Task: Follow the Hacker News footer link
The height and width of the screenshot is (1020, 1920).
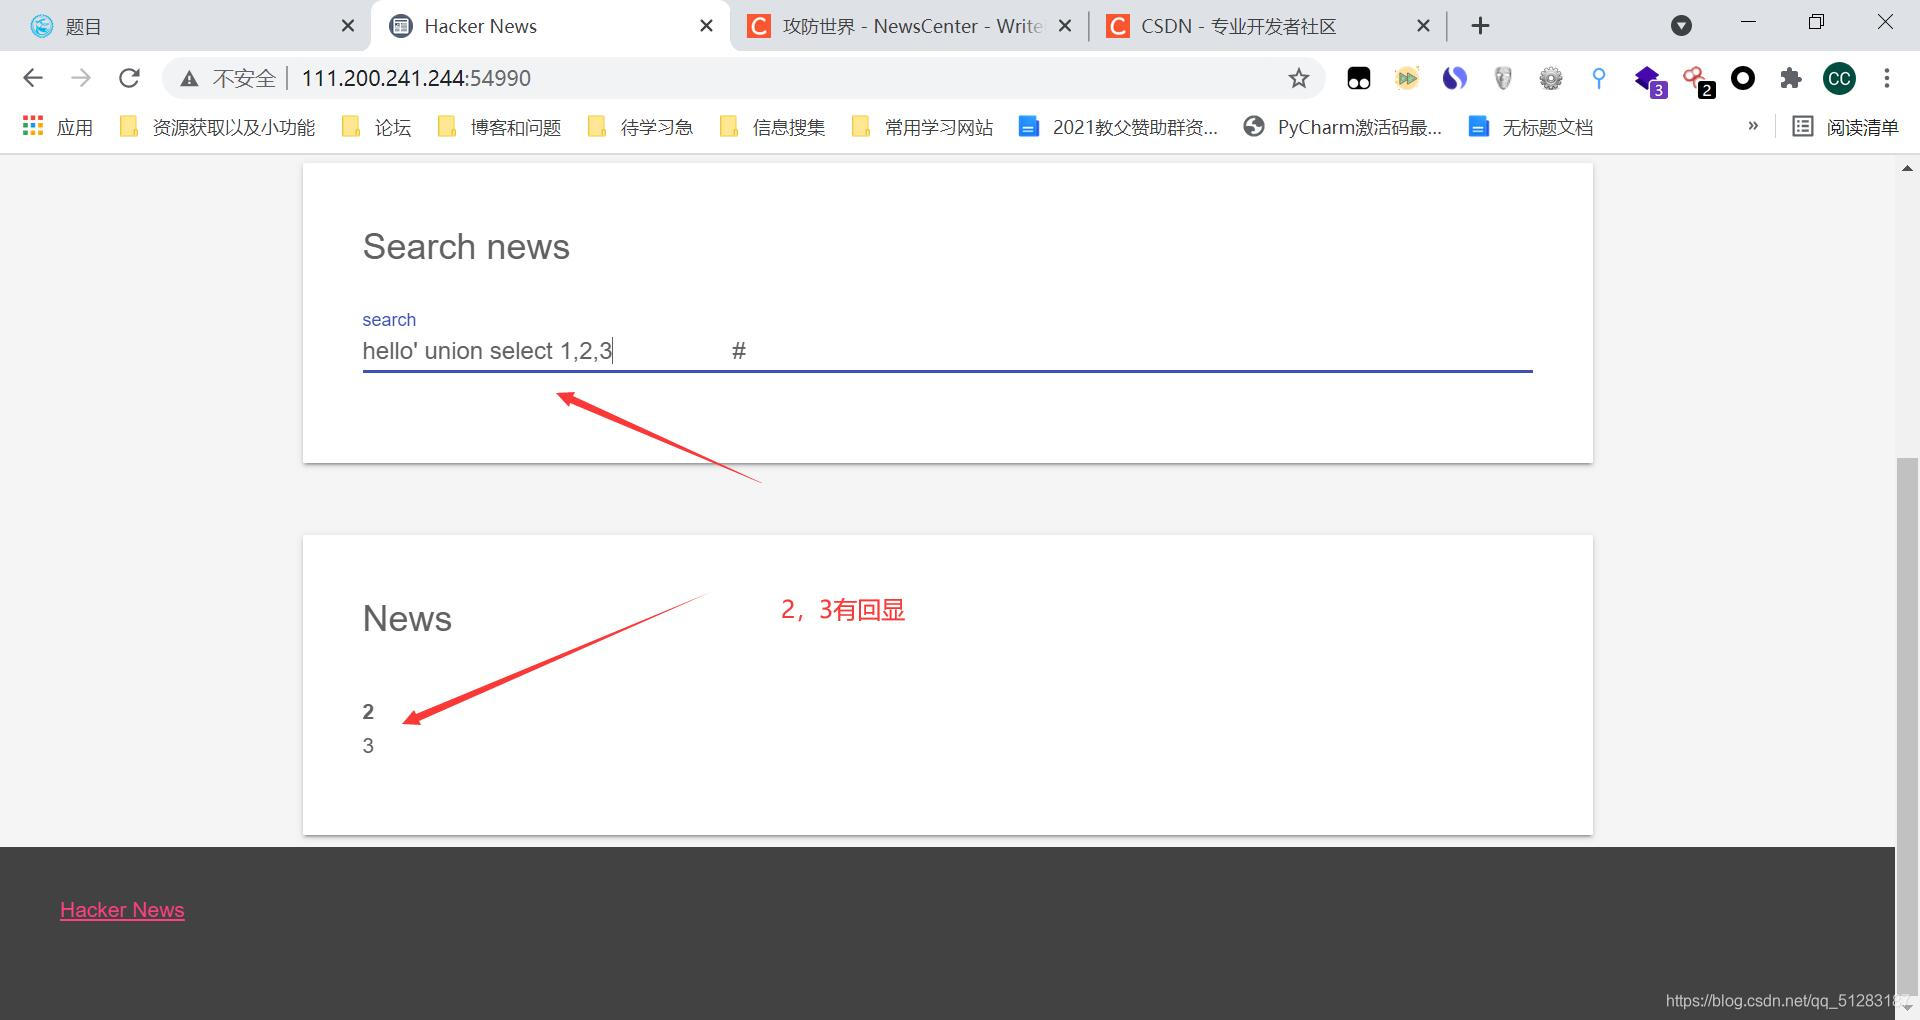Action: pyautogui.click(x=122, y=910)
